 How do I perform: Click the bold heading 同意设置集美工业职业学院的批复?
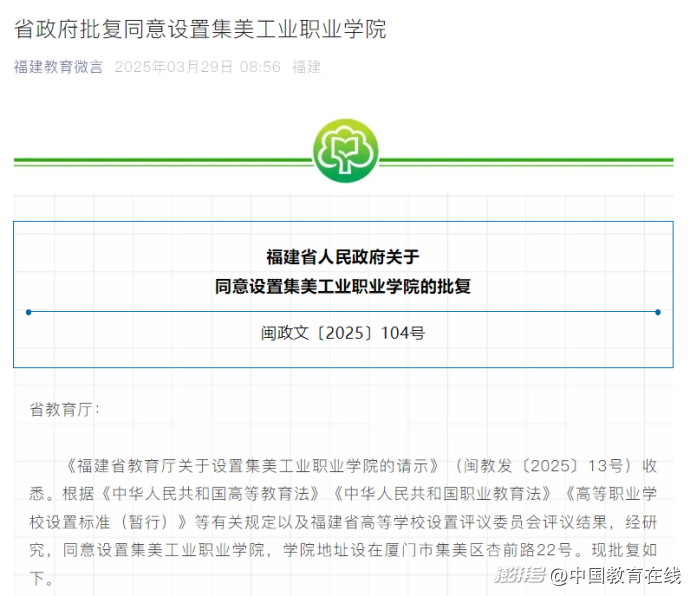pos(343,286)
